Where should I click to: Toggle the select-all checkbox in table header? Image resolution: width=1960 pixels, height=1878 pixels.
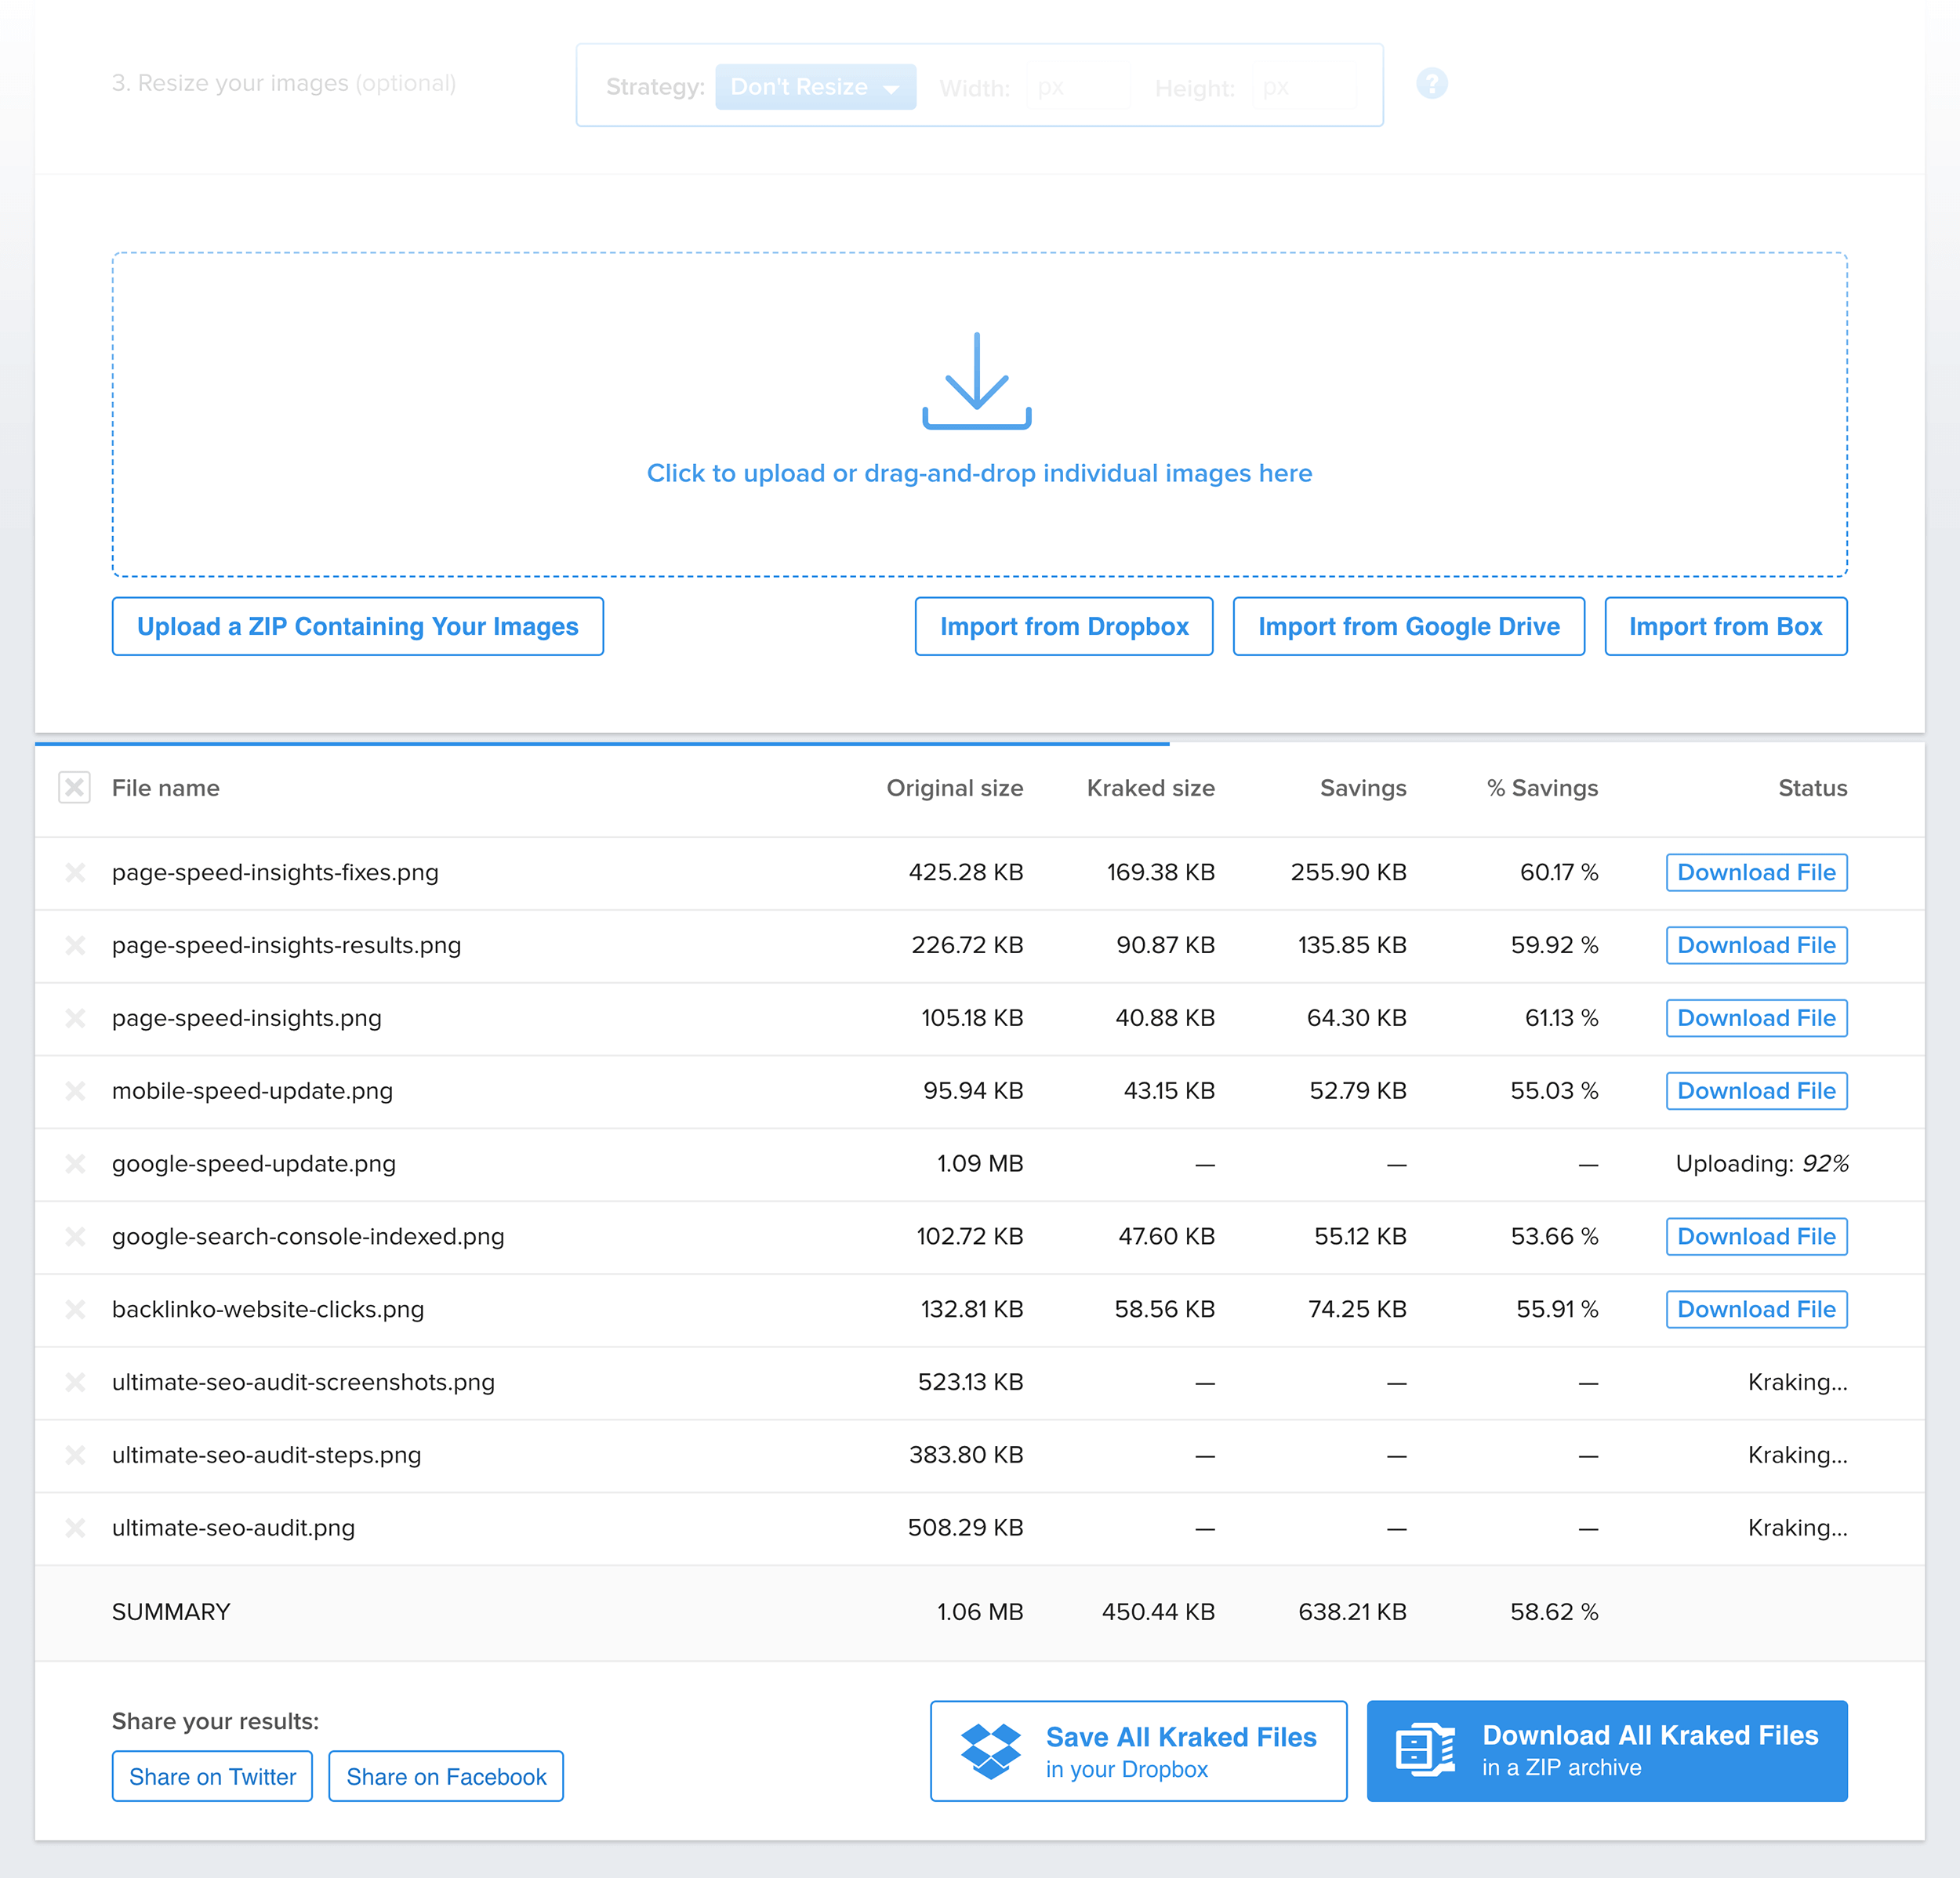74,788
